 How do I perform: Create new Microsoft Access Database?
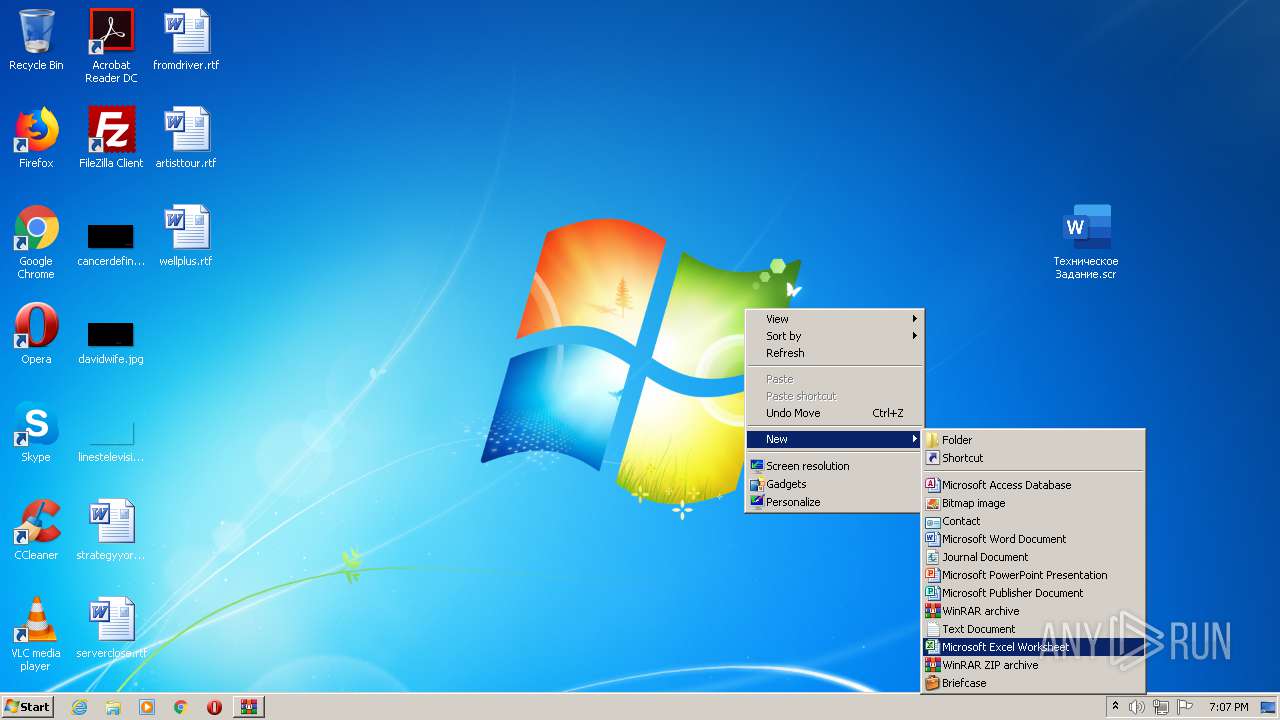pyautogui.click(x=1033, y=485)
